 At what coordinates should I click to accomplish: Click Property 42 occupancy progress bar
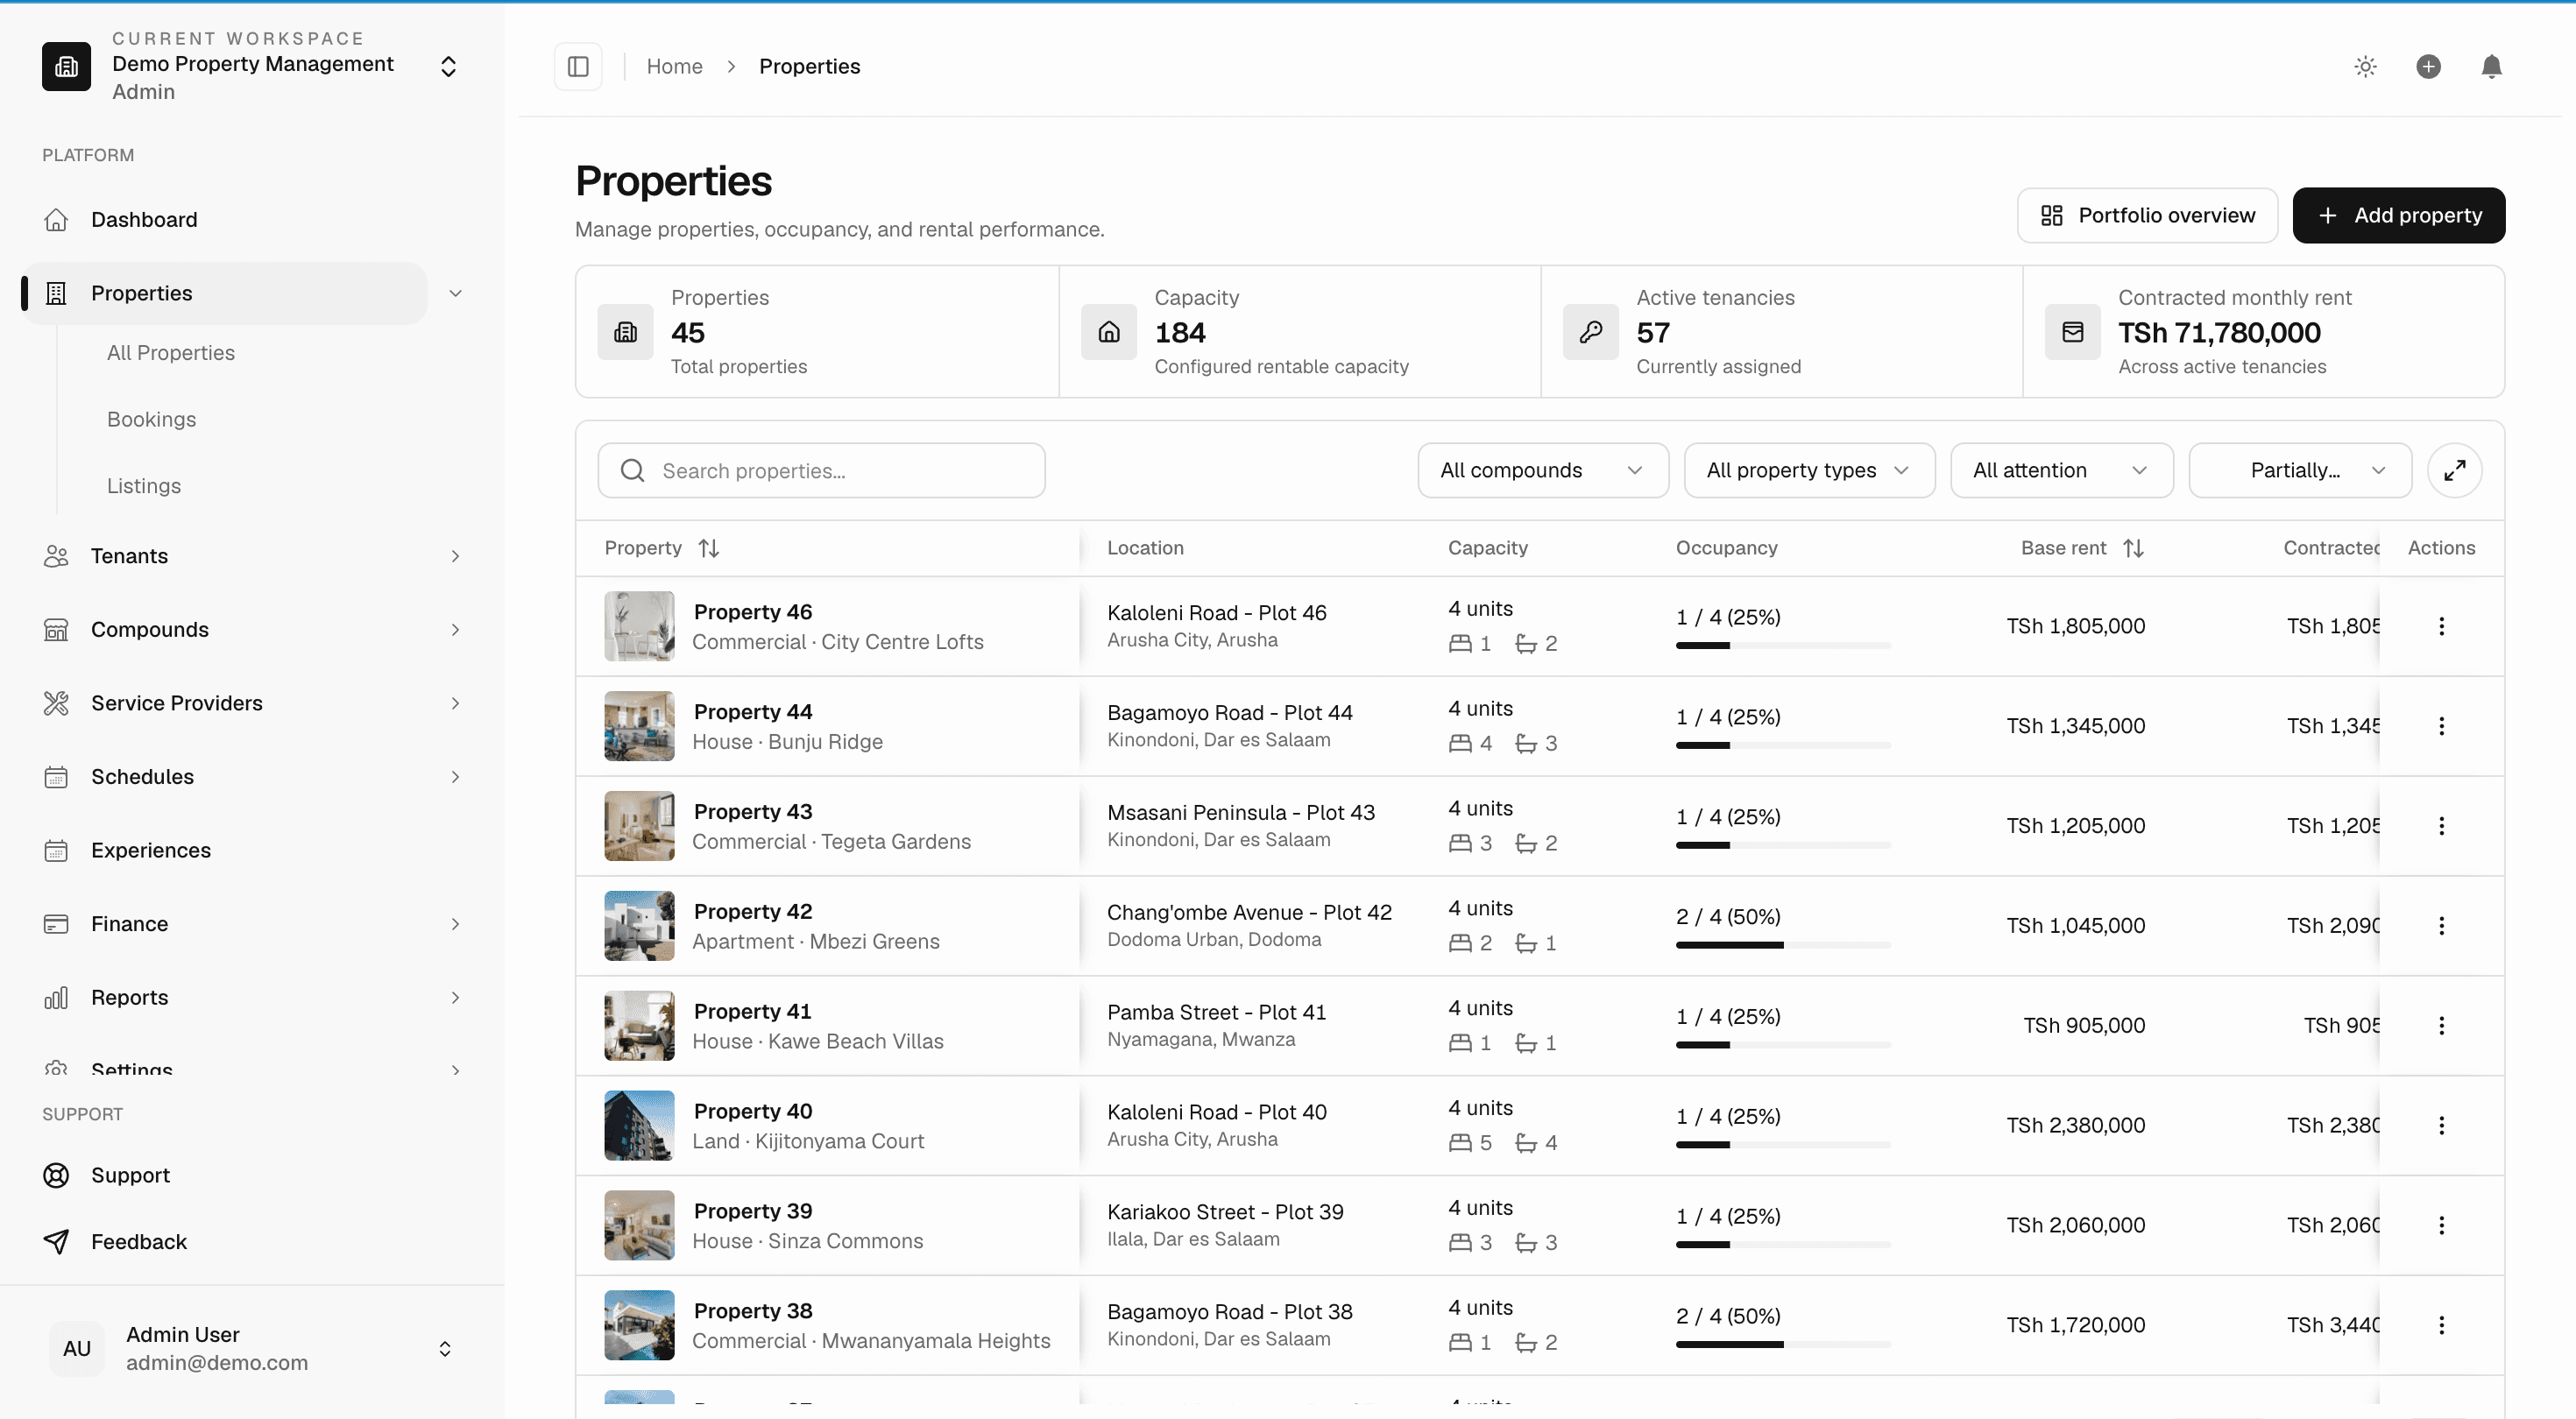click(x=1783, y=945)
